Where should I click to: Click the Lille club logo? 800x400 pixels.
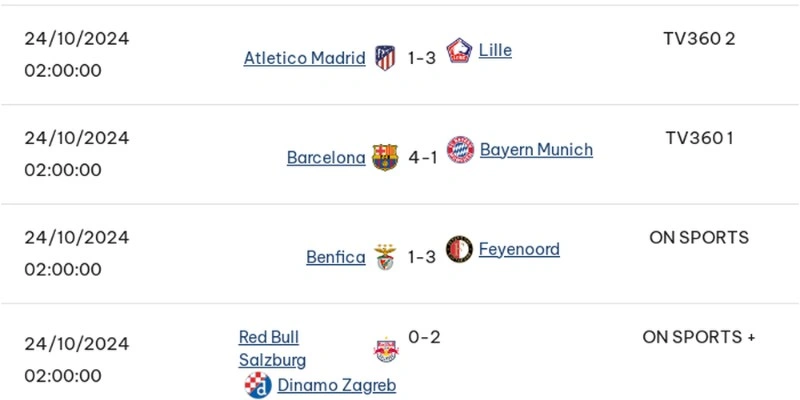460,51
